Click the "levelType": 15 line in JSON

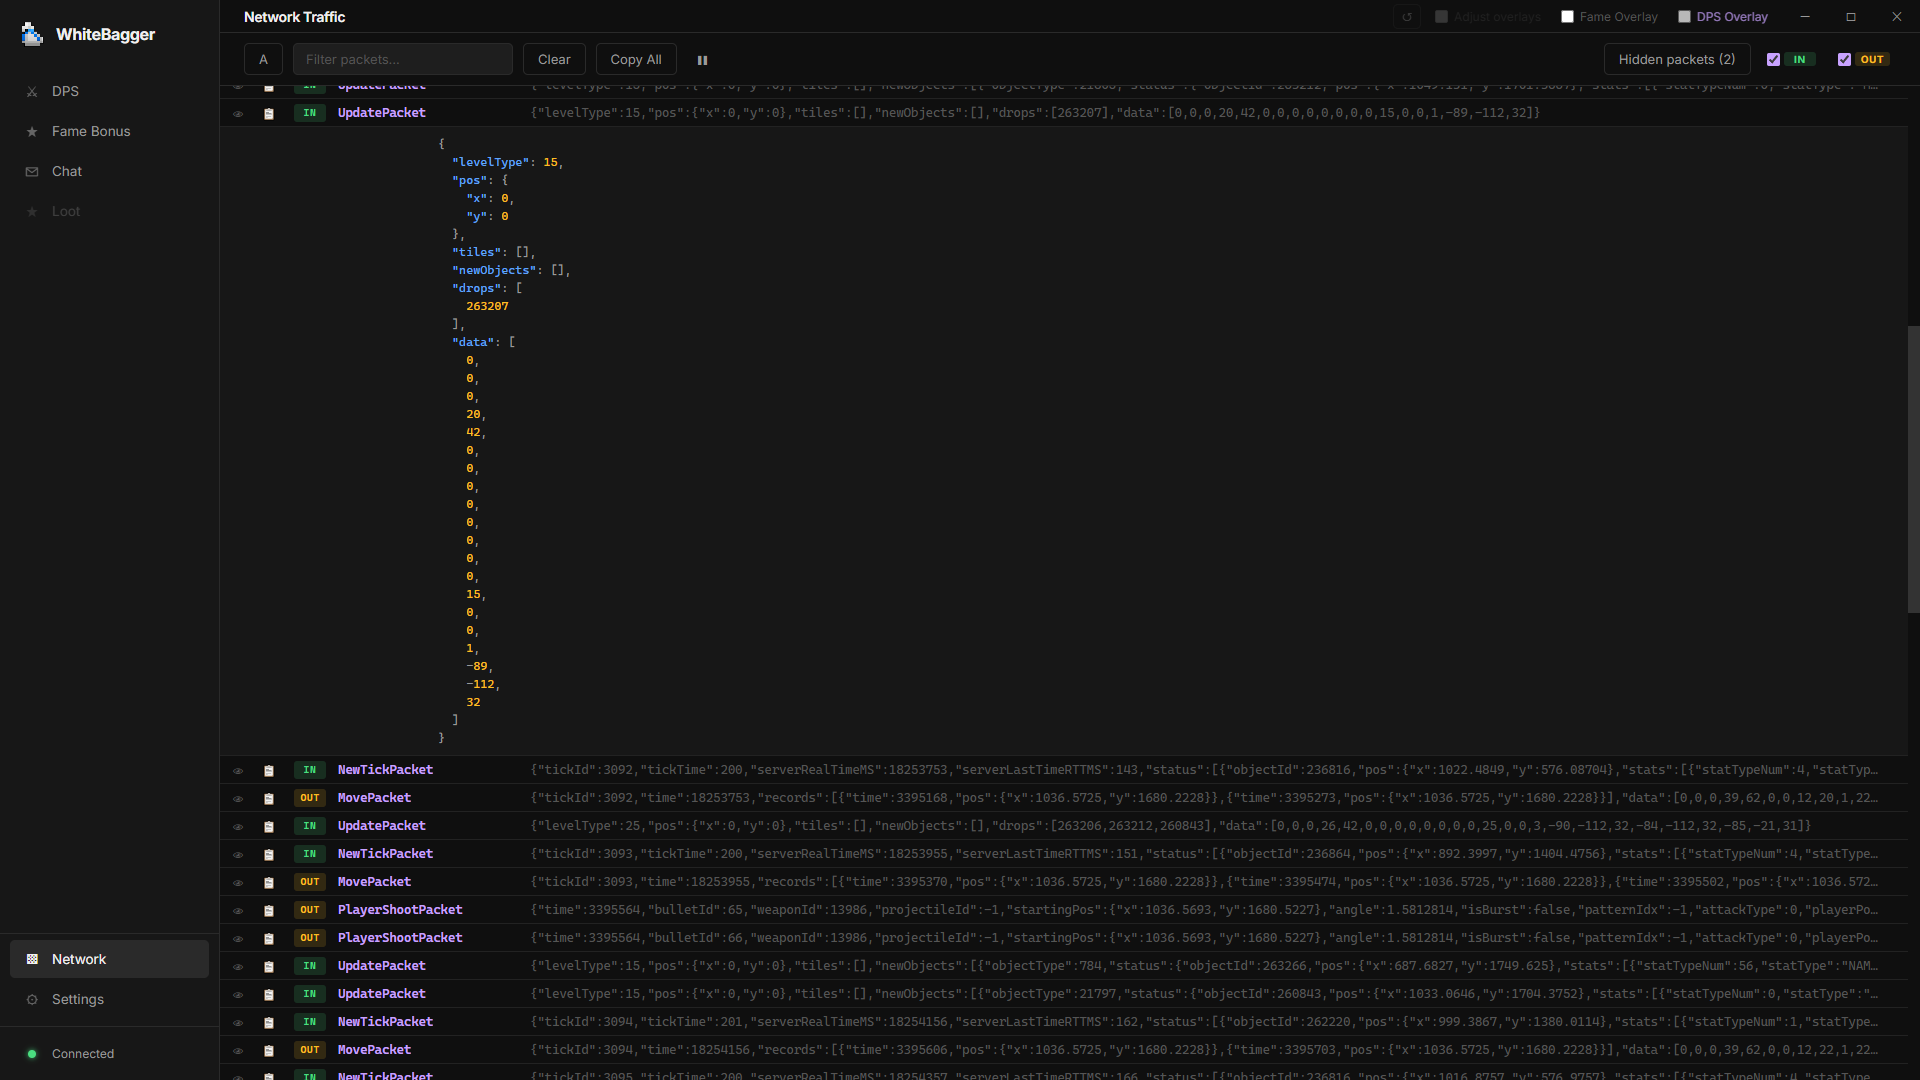pyautogui.click(x=507, y=163)
